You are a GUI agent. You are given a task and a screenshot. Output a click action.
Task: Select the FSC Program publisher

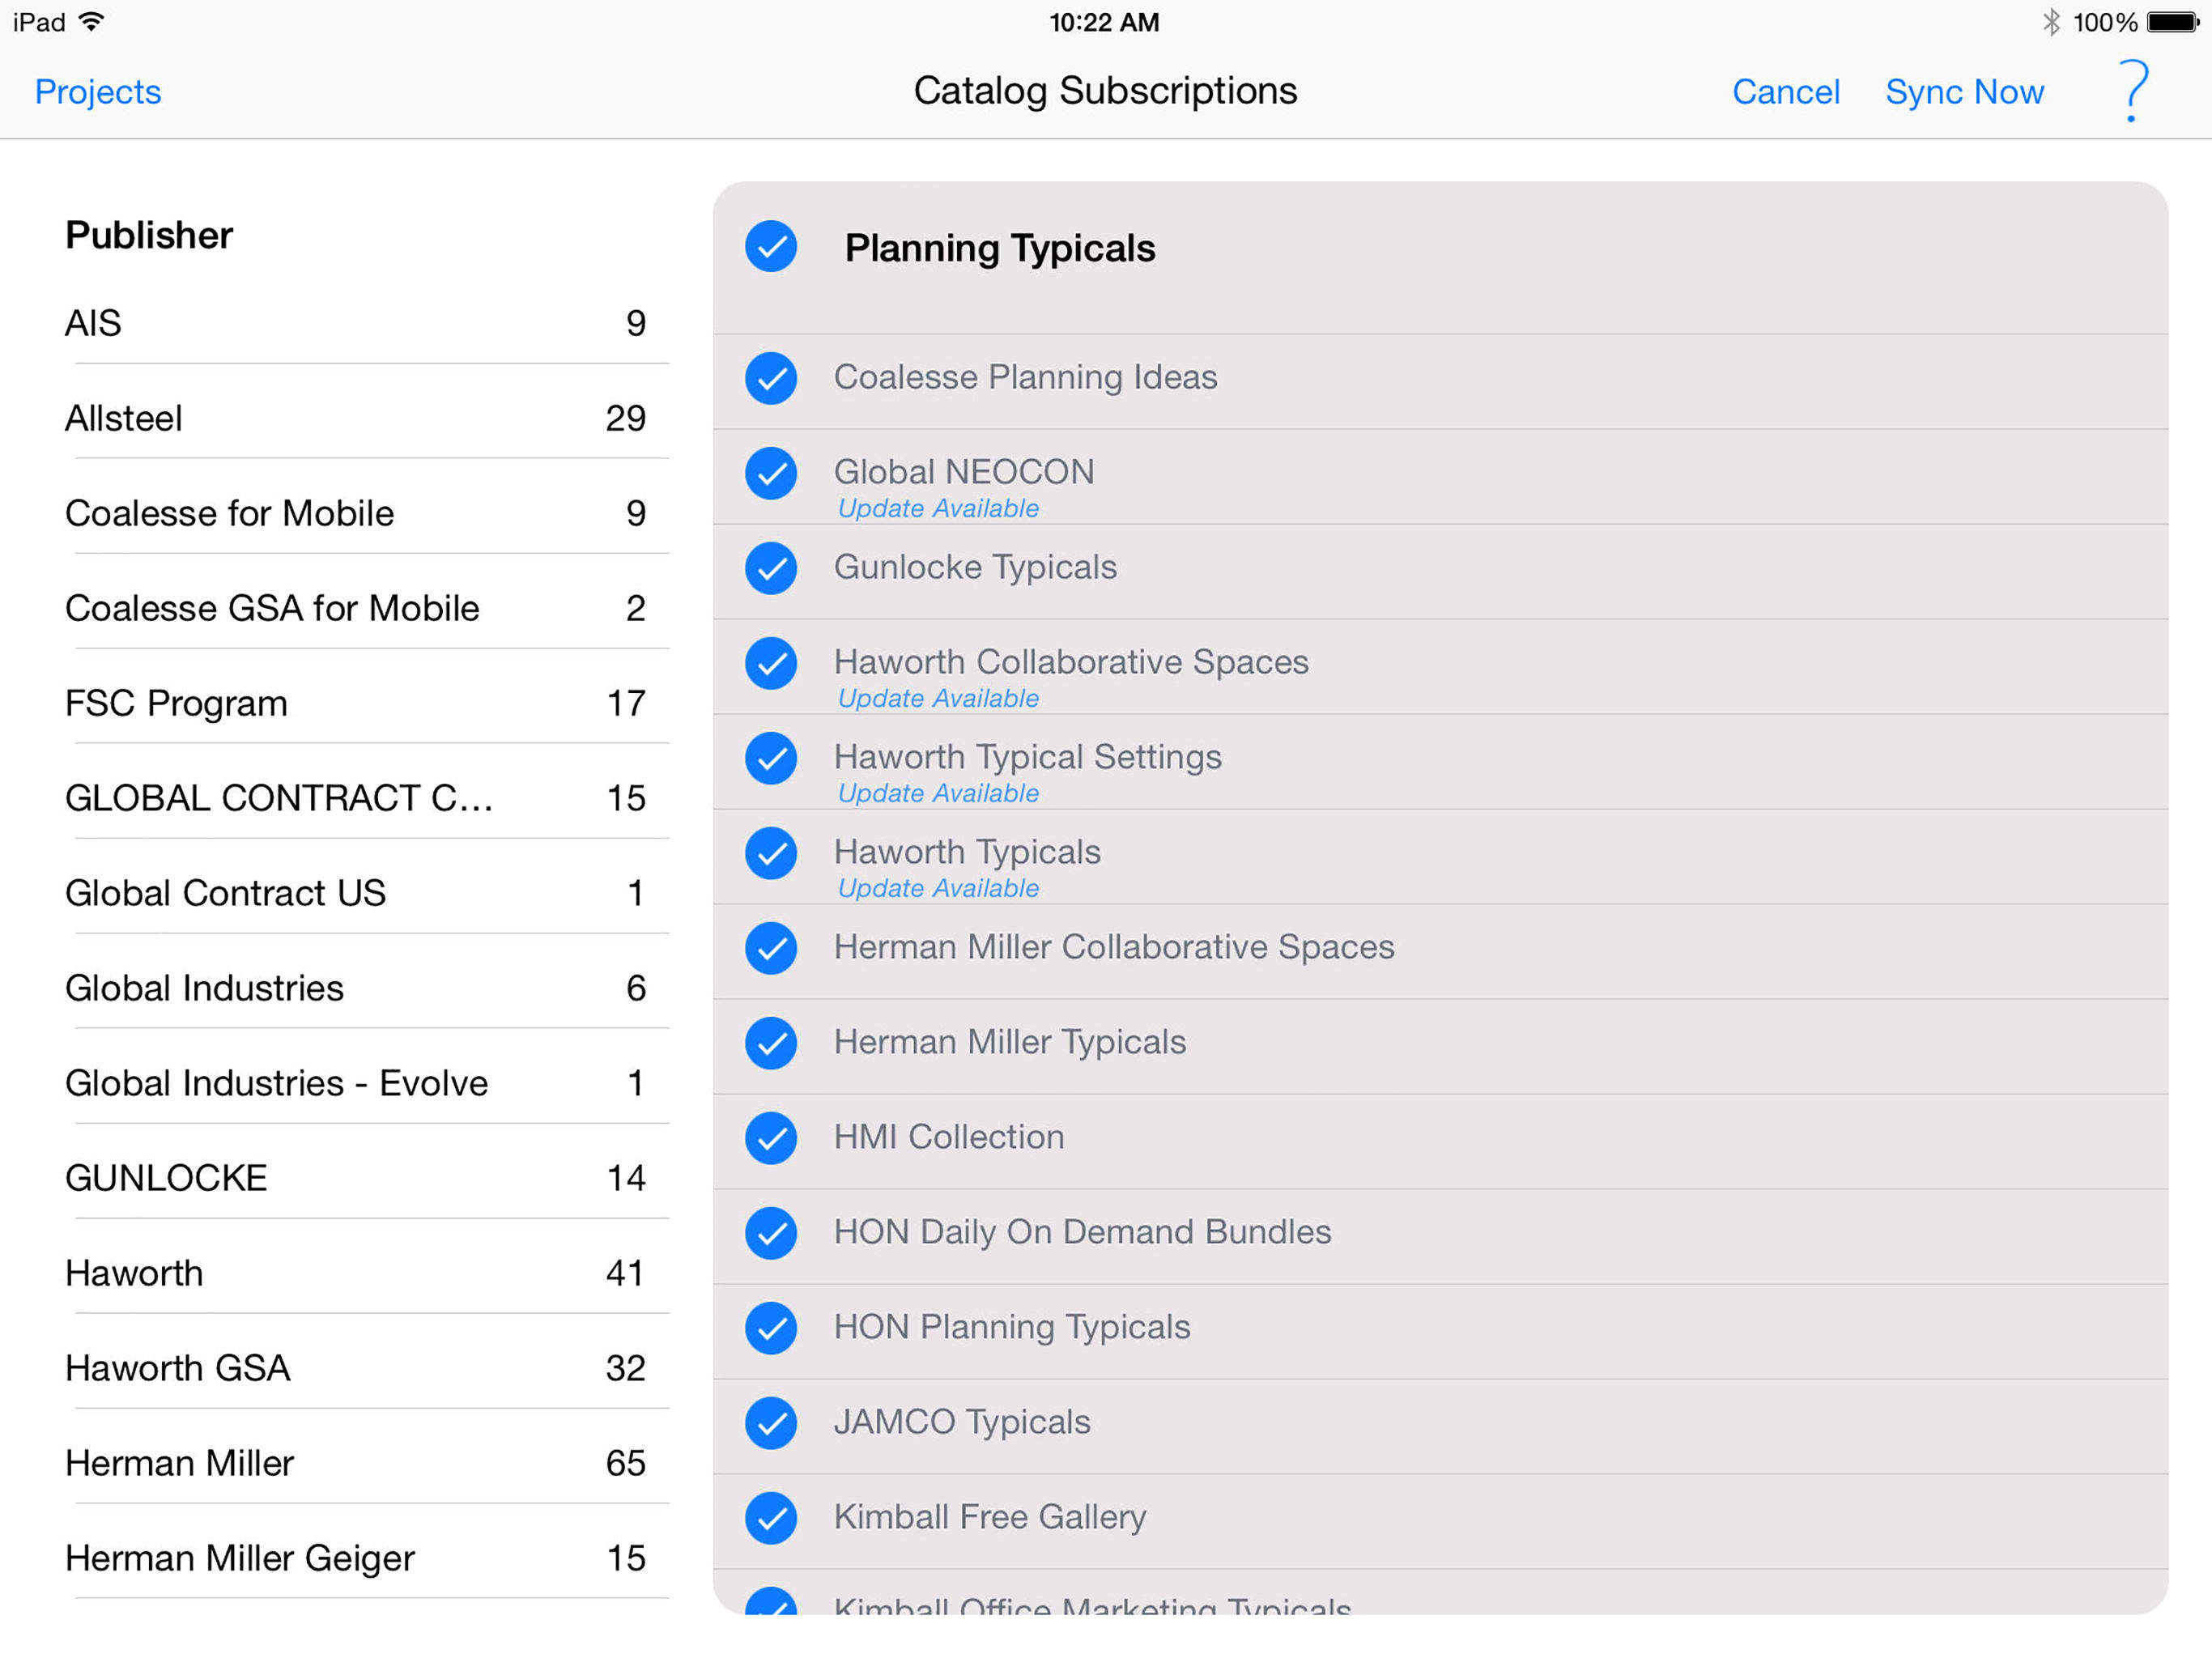(366, 703)
